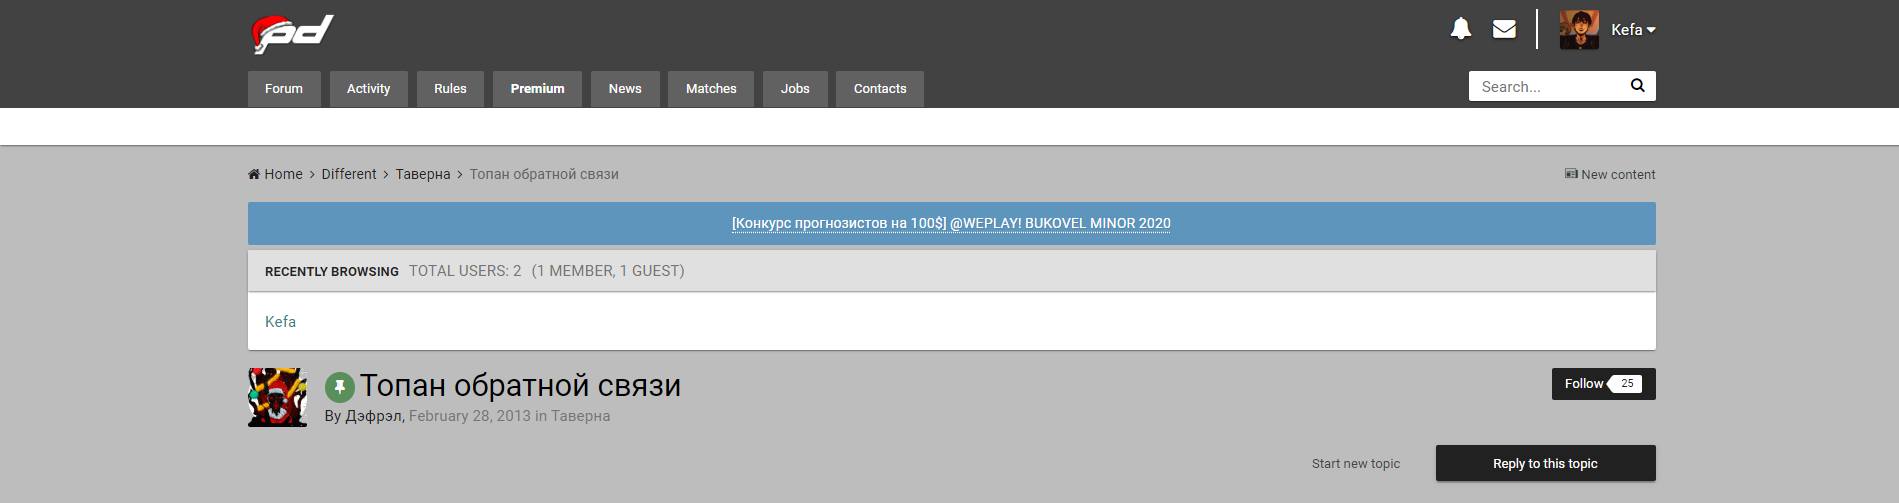Open the WEPLAY Bukovel Minor announcement link

(951, 224)
